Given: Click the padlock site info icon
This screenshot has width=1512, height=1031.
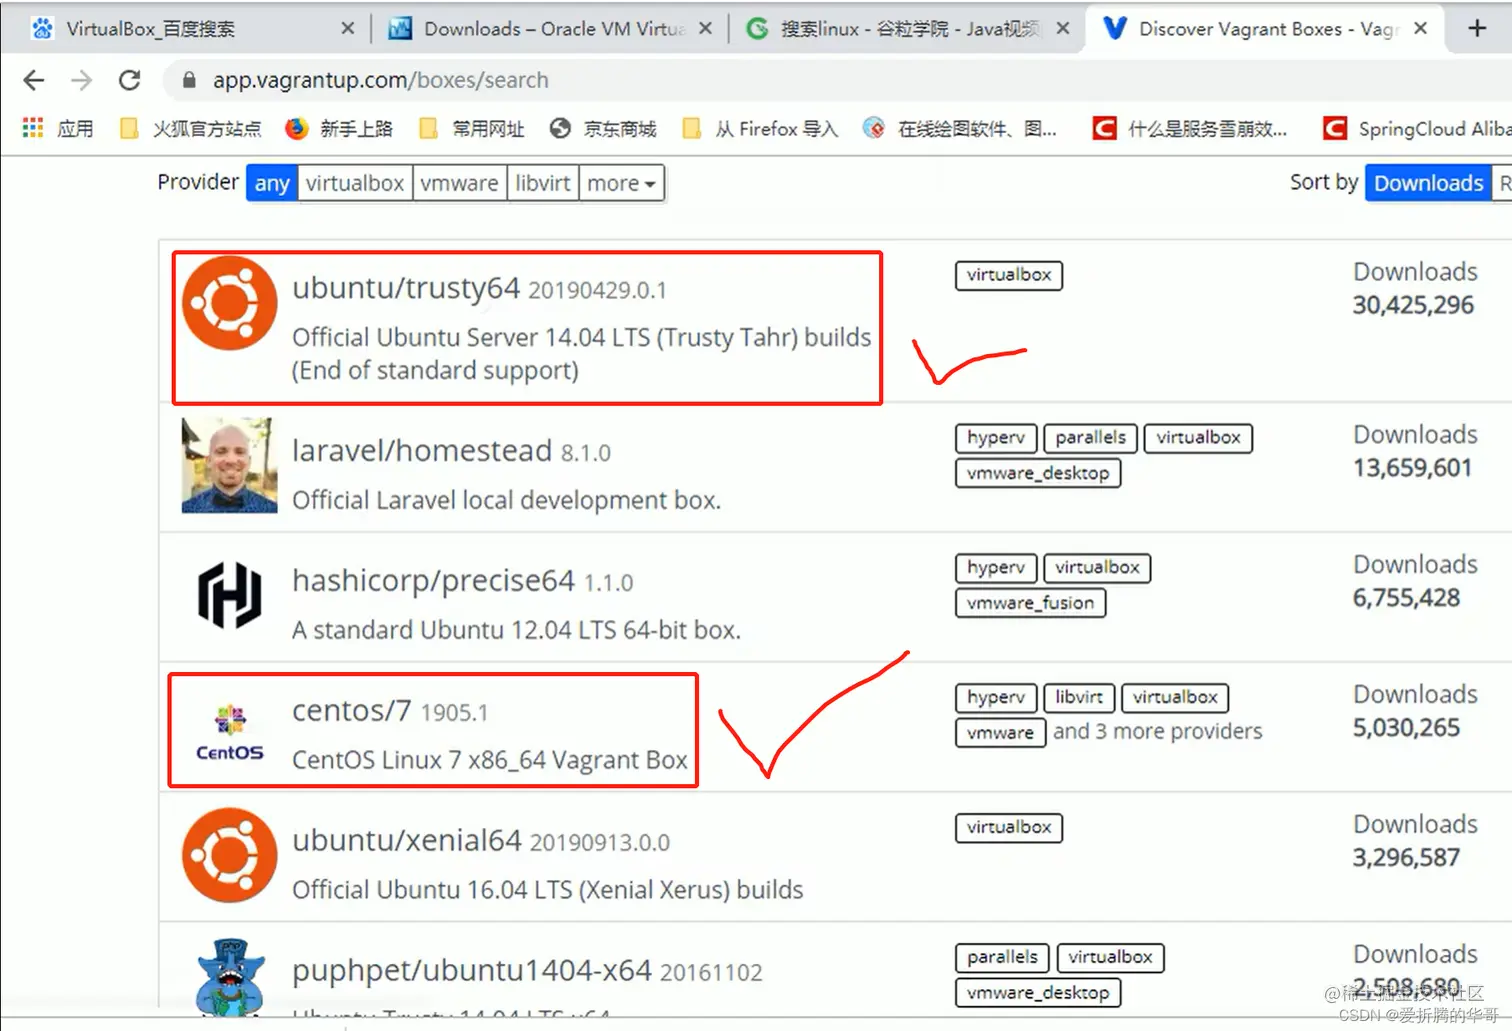Looking at the screenshot, I should (x=189, y=80).
